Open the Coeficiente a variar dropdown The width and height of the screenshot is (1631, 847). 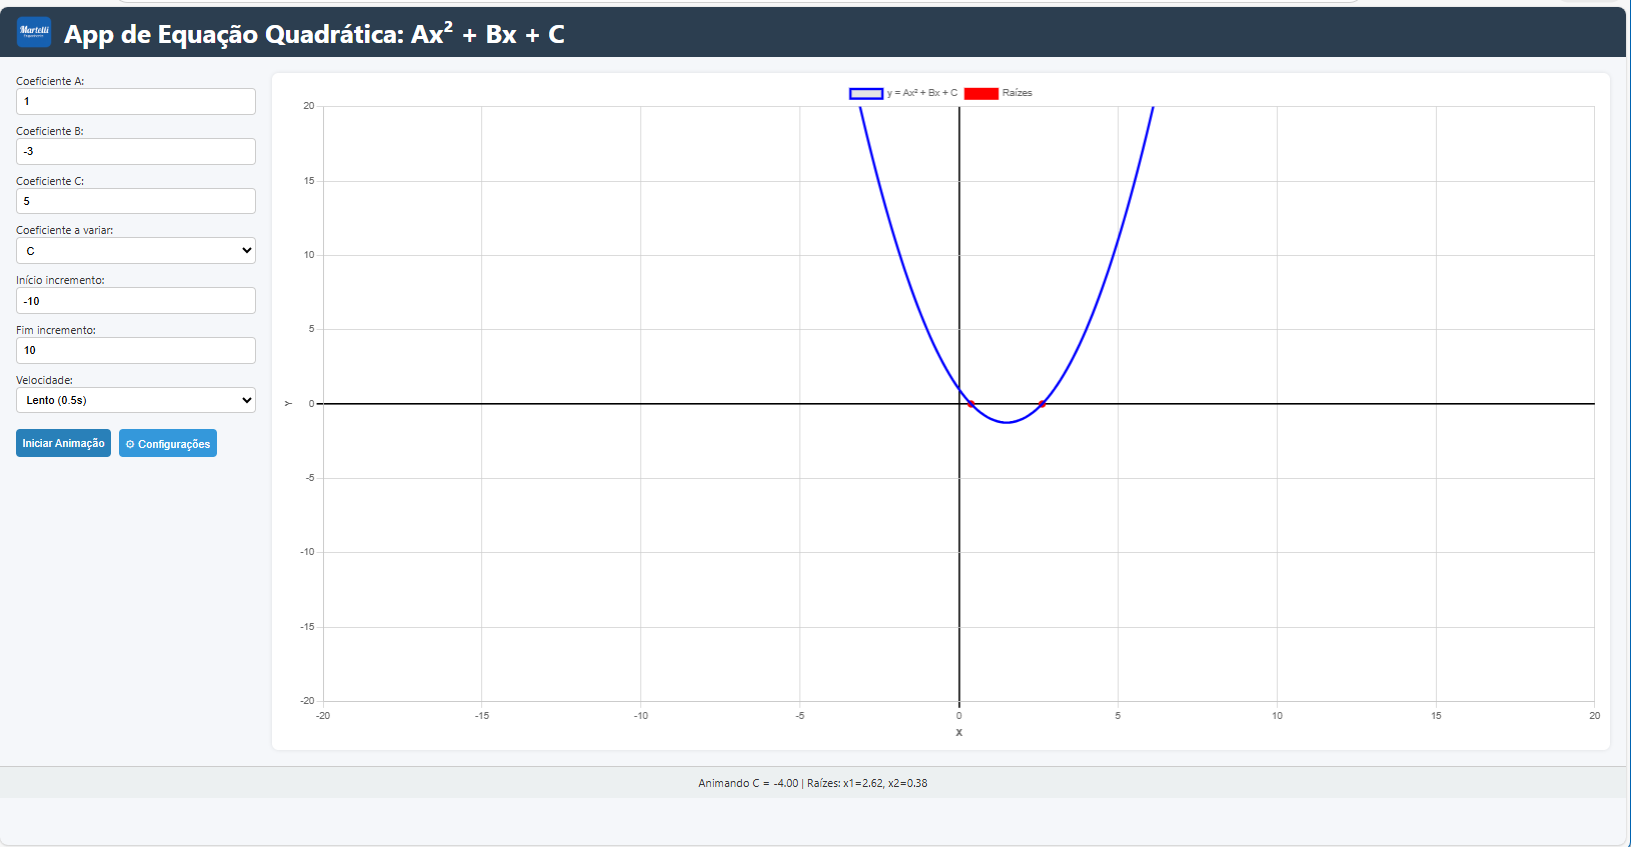coord(136,251)
